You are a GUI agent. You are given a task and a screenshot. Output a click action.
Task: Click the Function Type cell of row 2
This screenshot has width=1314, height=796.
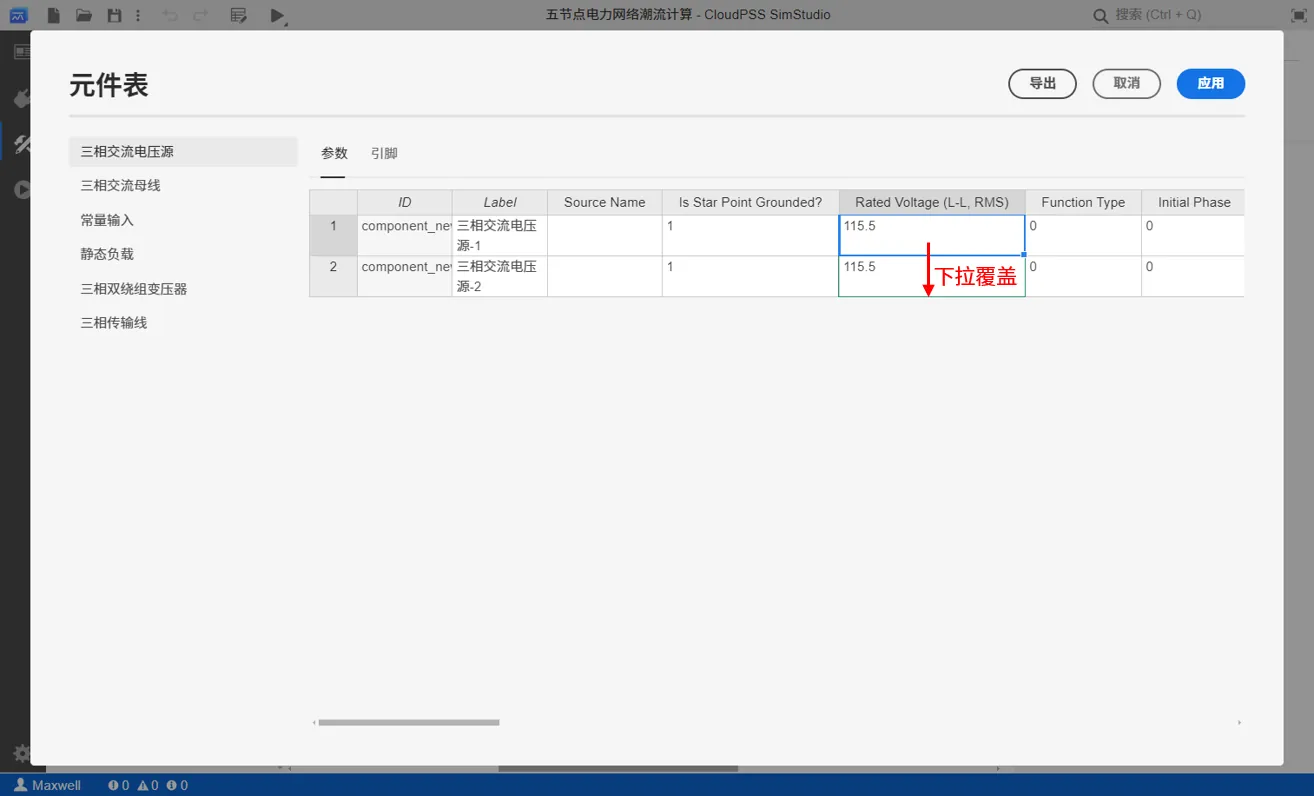[1083, 276]
